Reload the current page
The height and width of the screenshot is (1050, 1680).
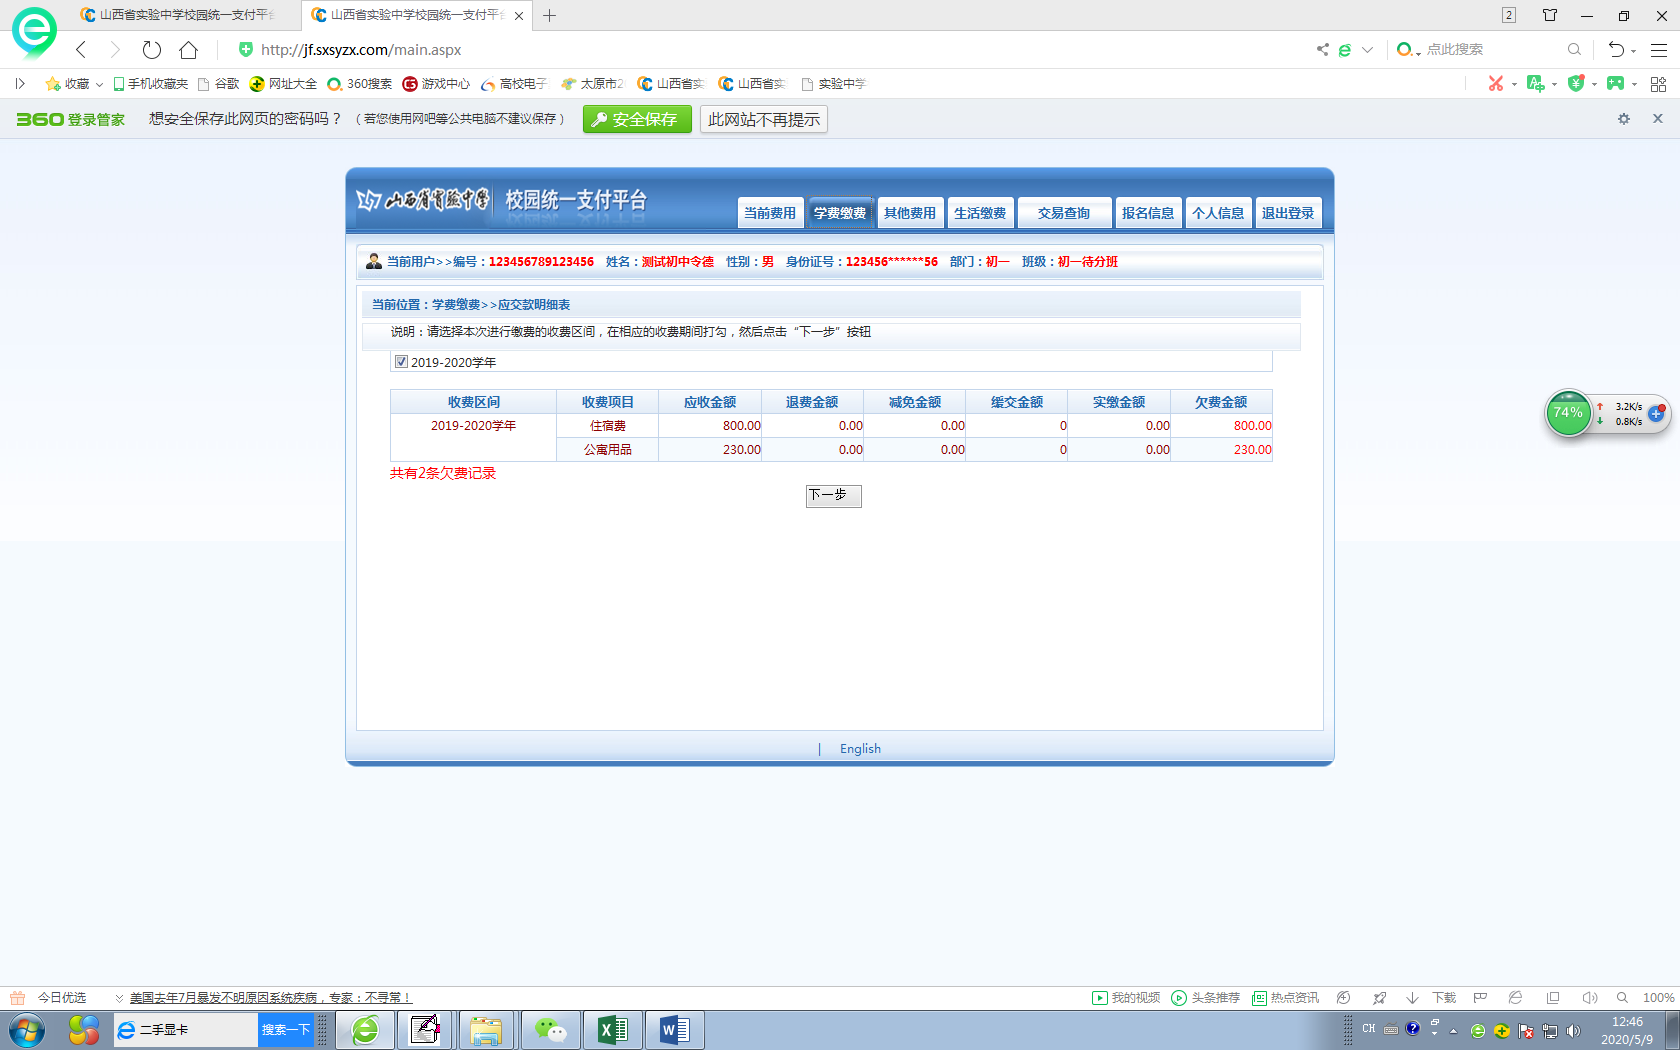click(x=151, y=49)
